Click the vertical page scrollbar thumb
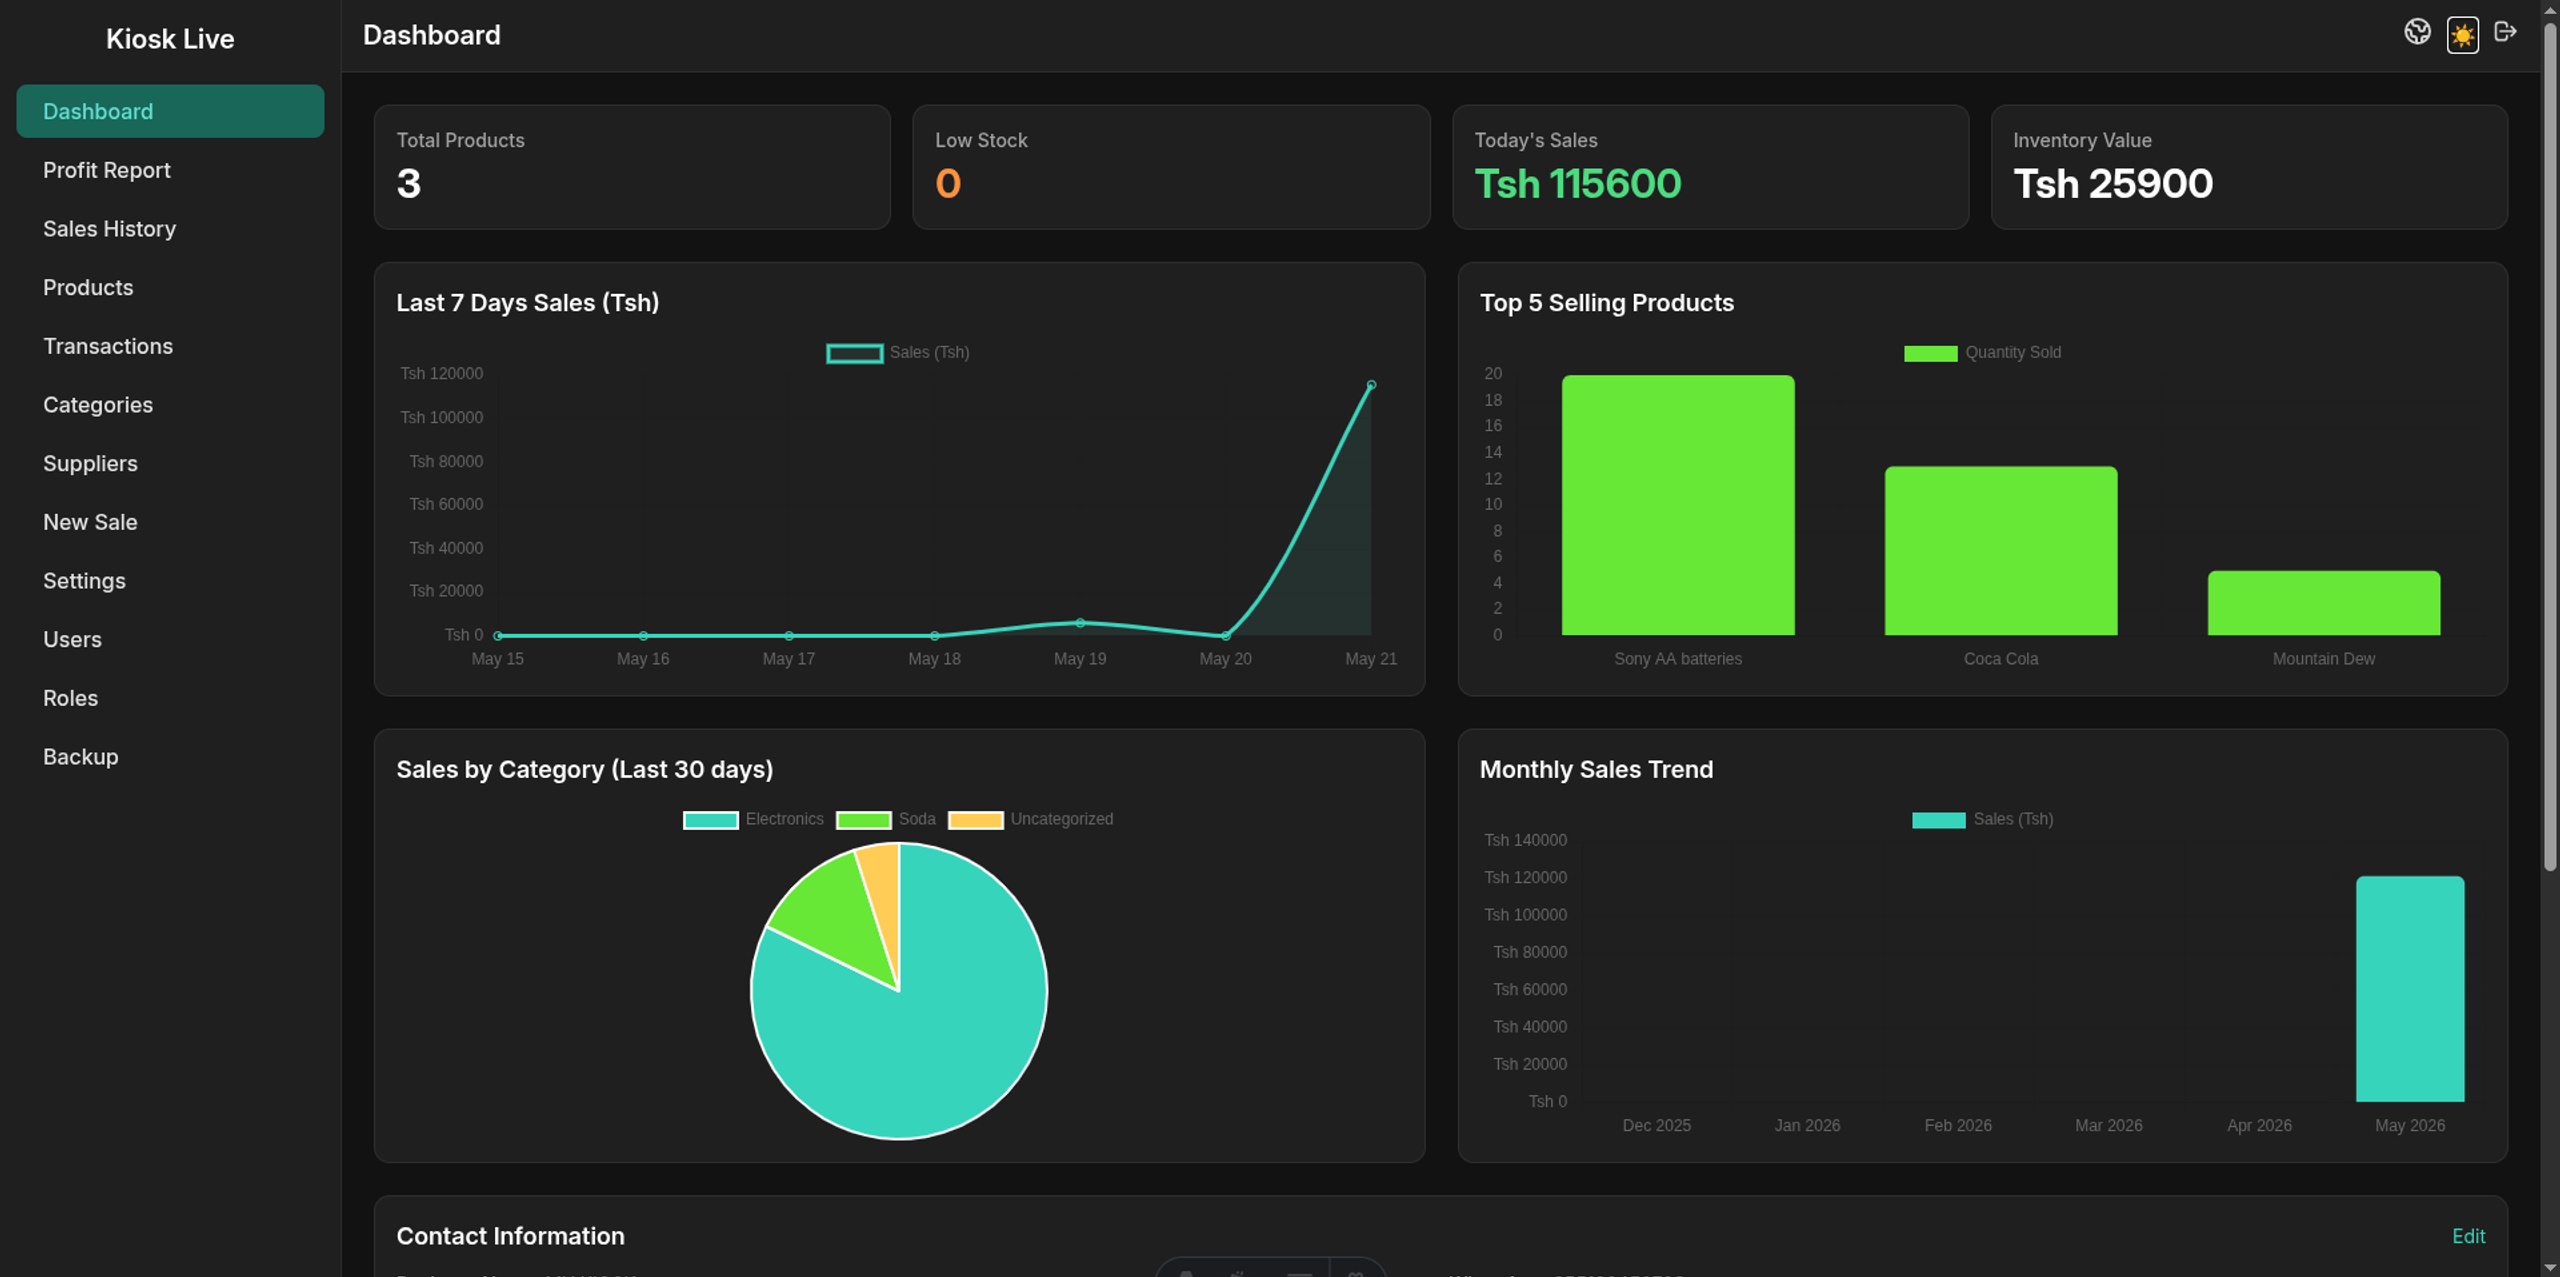This screenshot has width=2560, height=1277. (2550, 445)
